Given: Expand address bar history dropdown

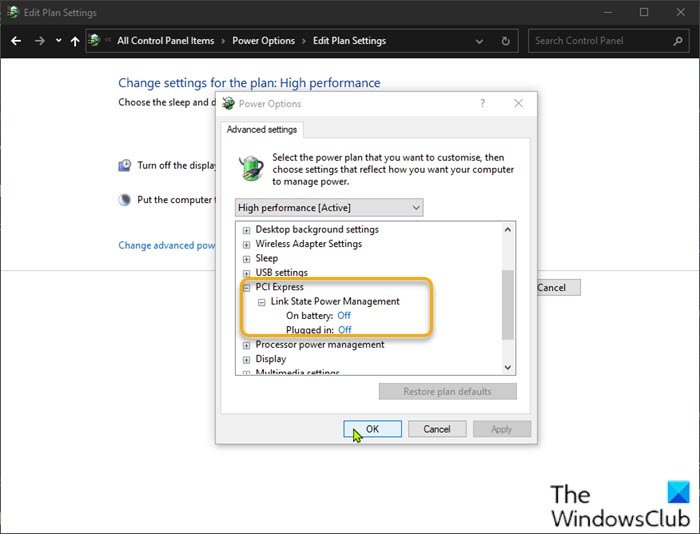Looking at the screenshot, I should pyautogui.click(x=479, y=42).
